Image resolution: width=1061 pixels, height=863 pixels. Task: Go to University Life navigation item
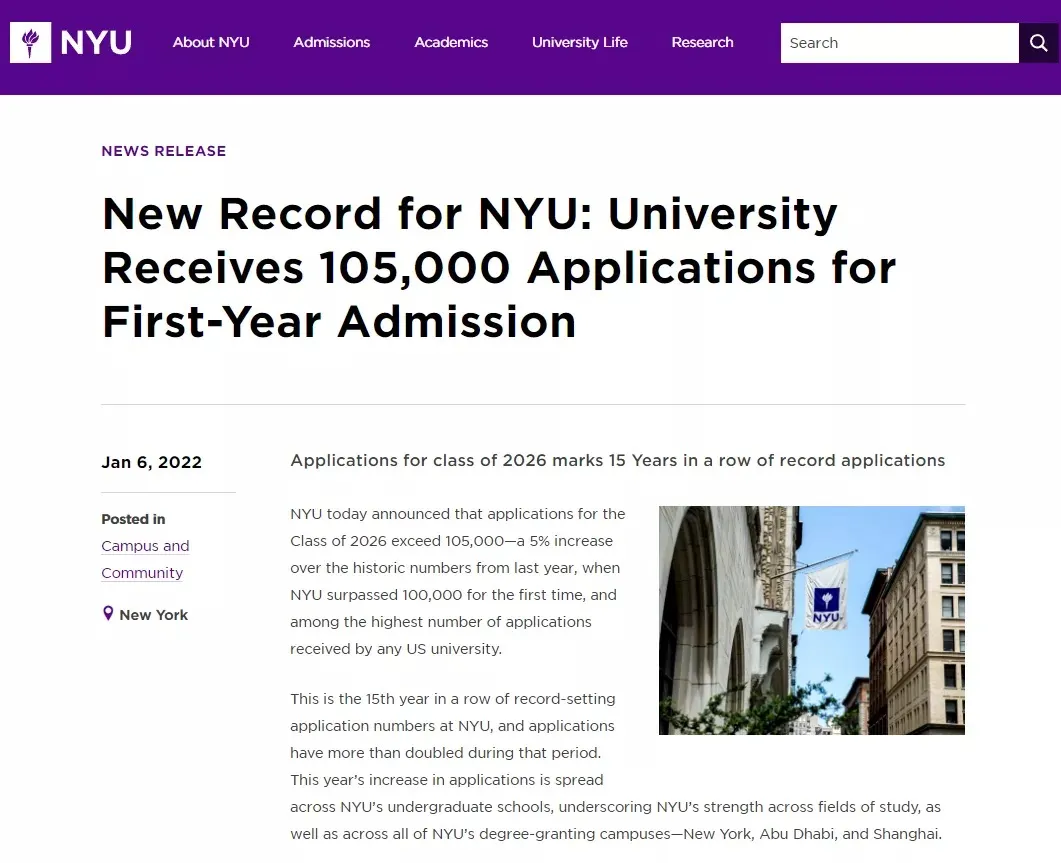click(x=580, y=42)
